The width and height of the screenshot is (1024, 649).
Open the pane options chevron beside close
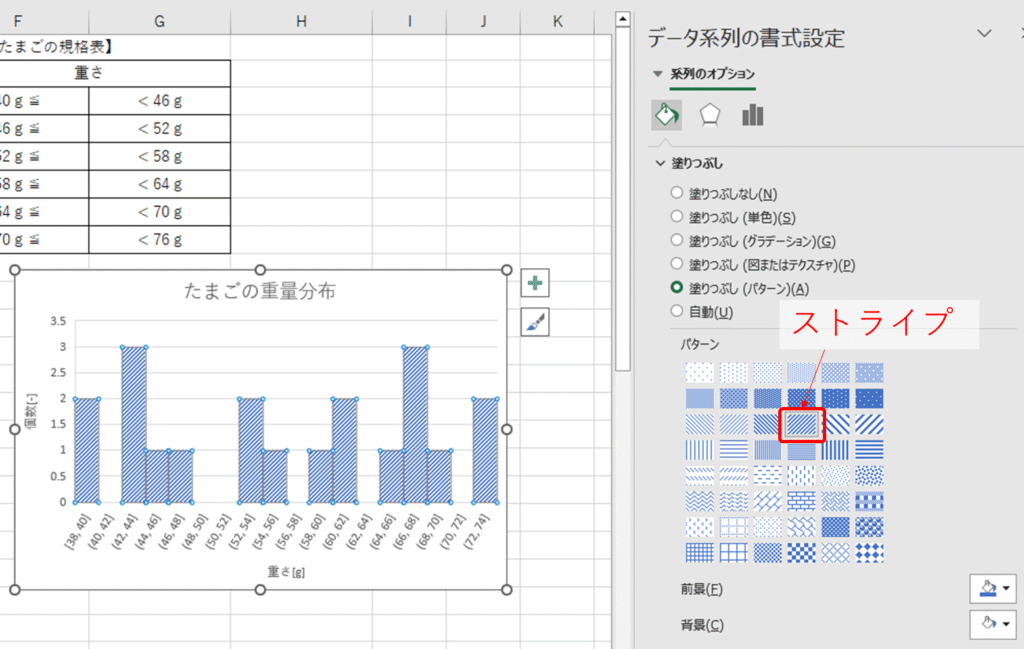(985, 34)
